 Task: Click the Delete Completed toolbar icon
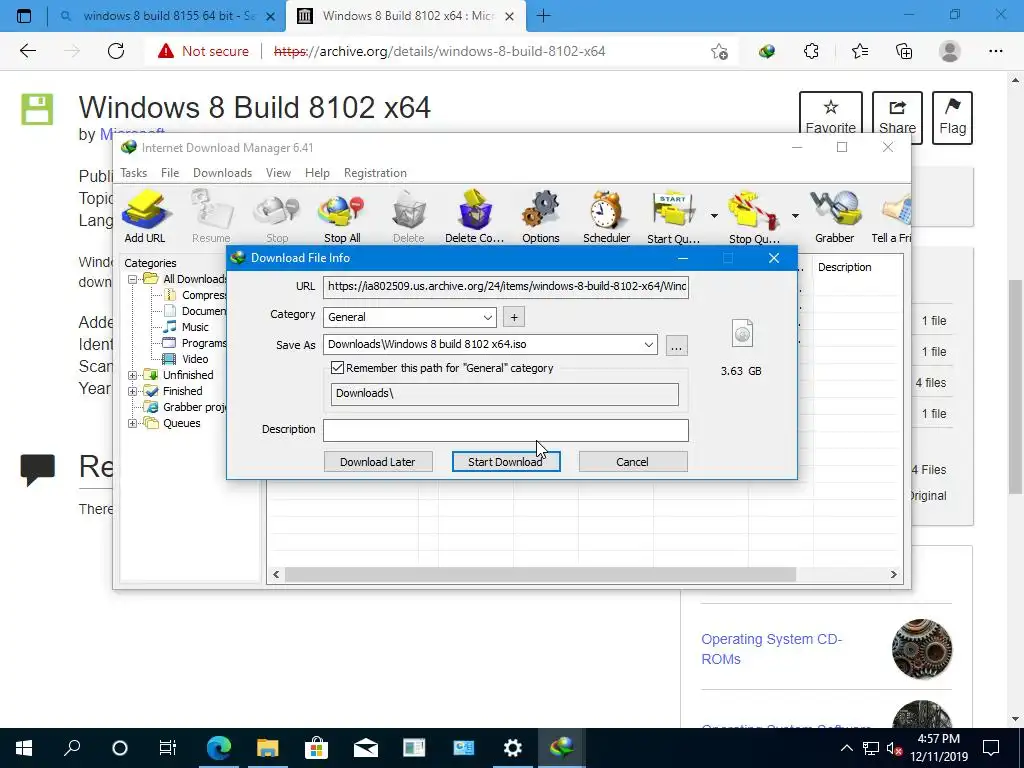(x=475, y=217)
